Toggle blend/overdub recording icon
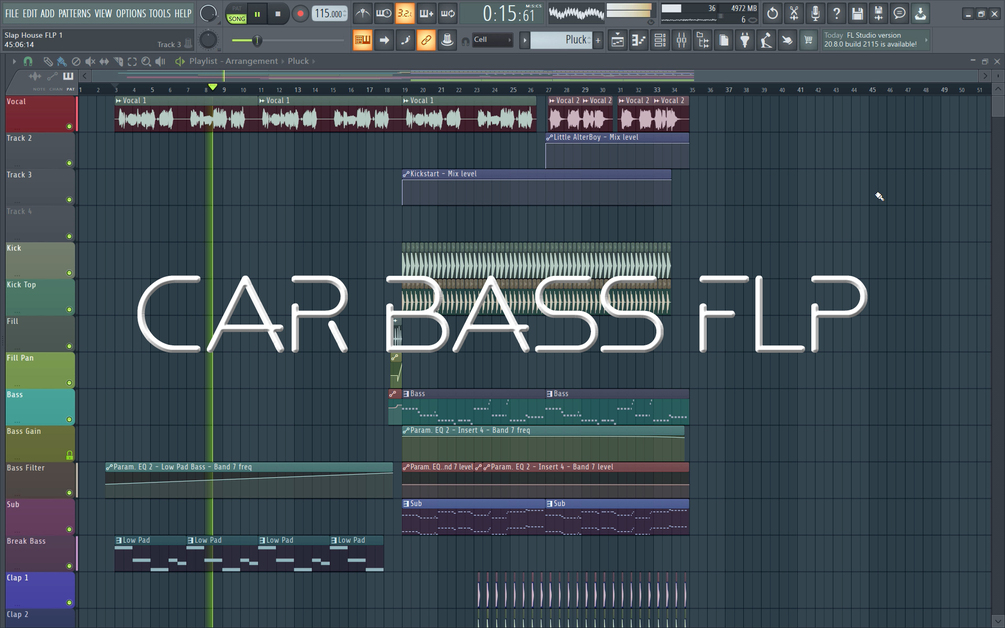This screenshot has height=628, width=1005. tap(426, 13)
